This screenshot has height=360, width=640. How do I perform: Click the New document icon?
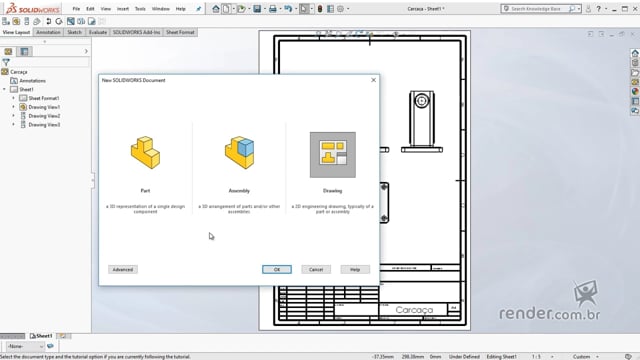[226, 9]
